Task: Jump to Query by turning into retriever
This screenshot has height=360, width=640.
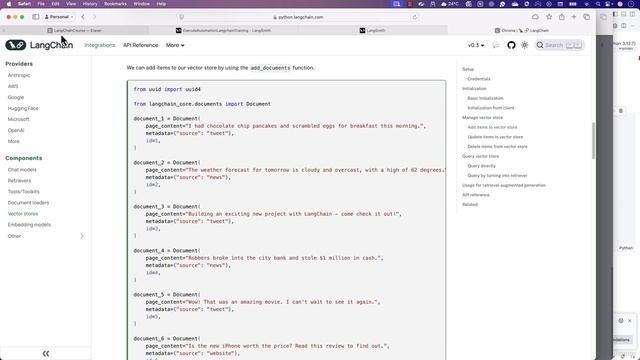Action: [x=497, y=176]
